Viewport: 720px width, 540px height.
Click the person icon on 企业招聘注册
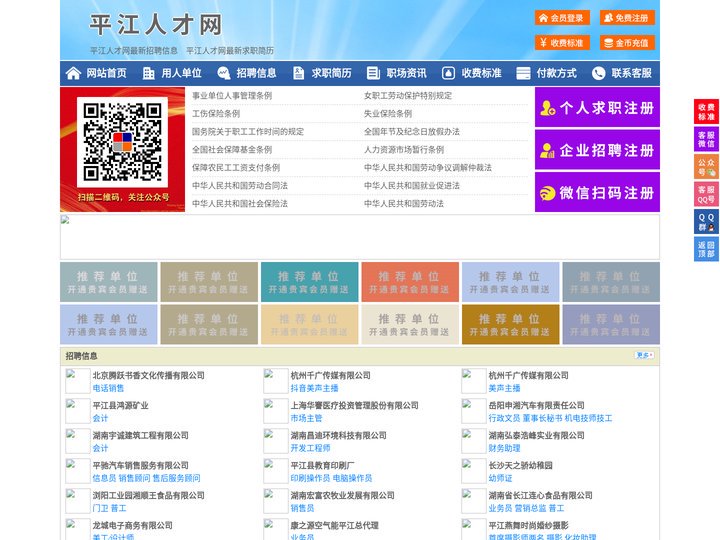pyautogui.click(x=547, y=150)
